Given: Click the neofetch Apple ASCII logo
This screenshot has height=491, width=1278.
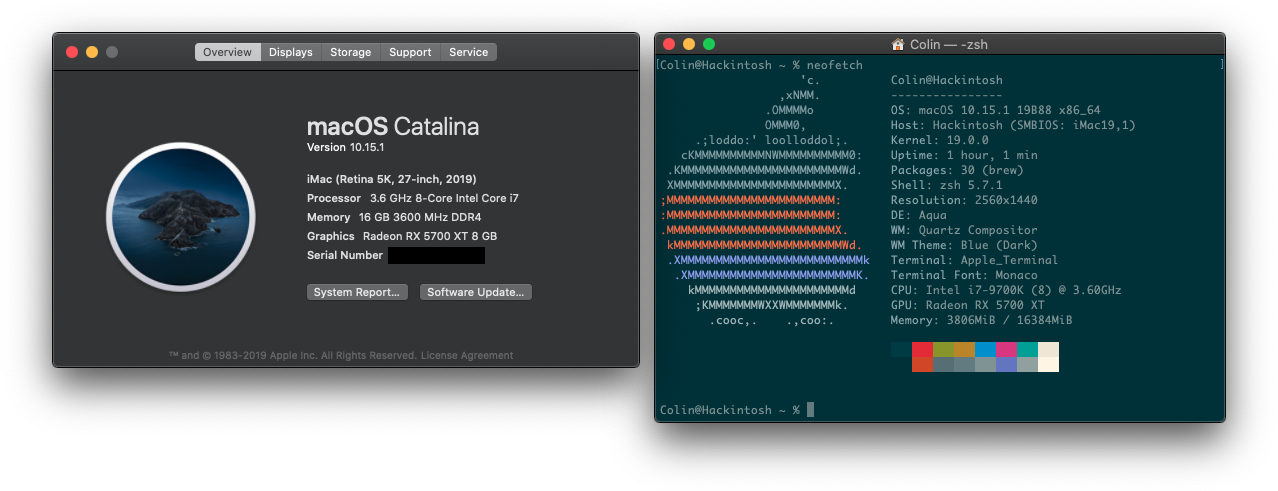Looking at the screenshot, I should coord(765,200).
